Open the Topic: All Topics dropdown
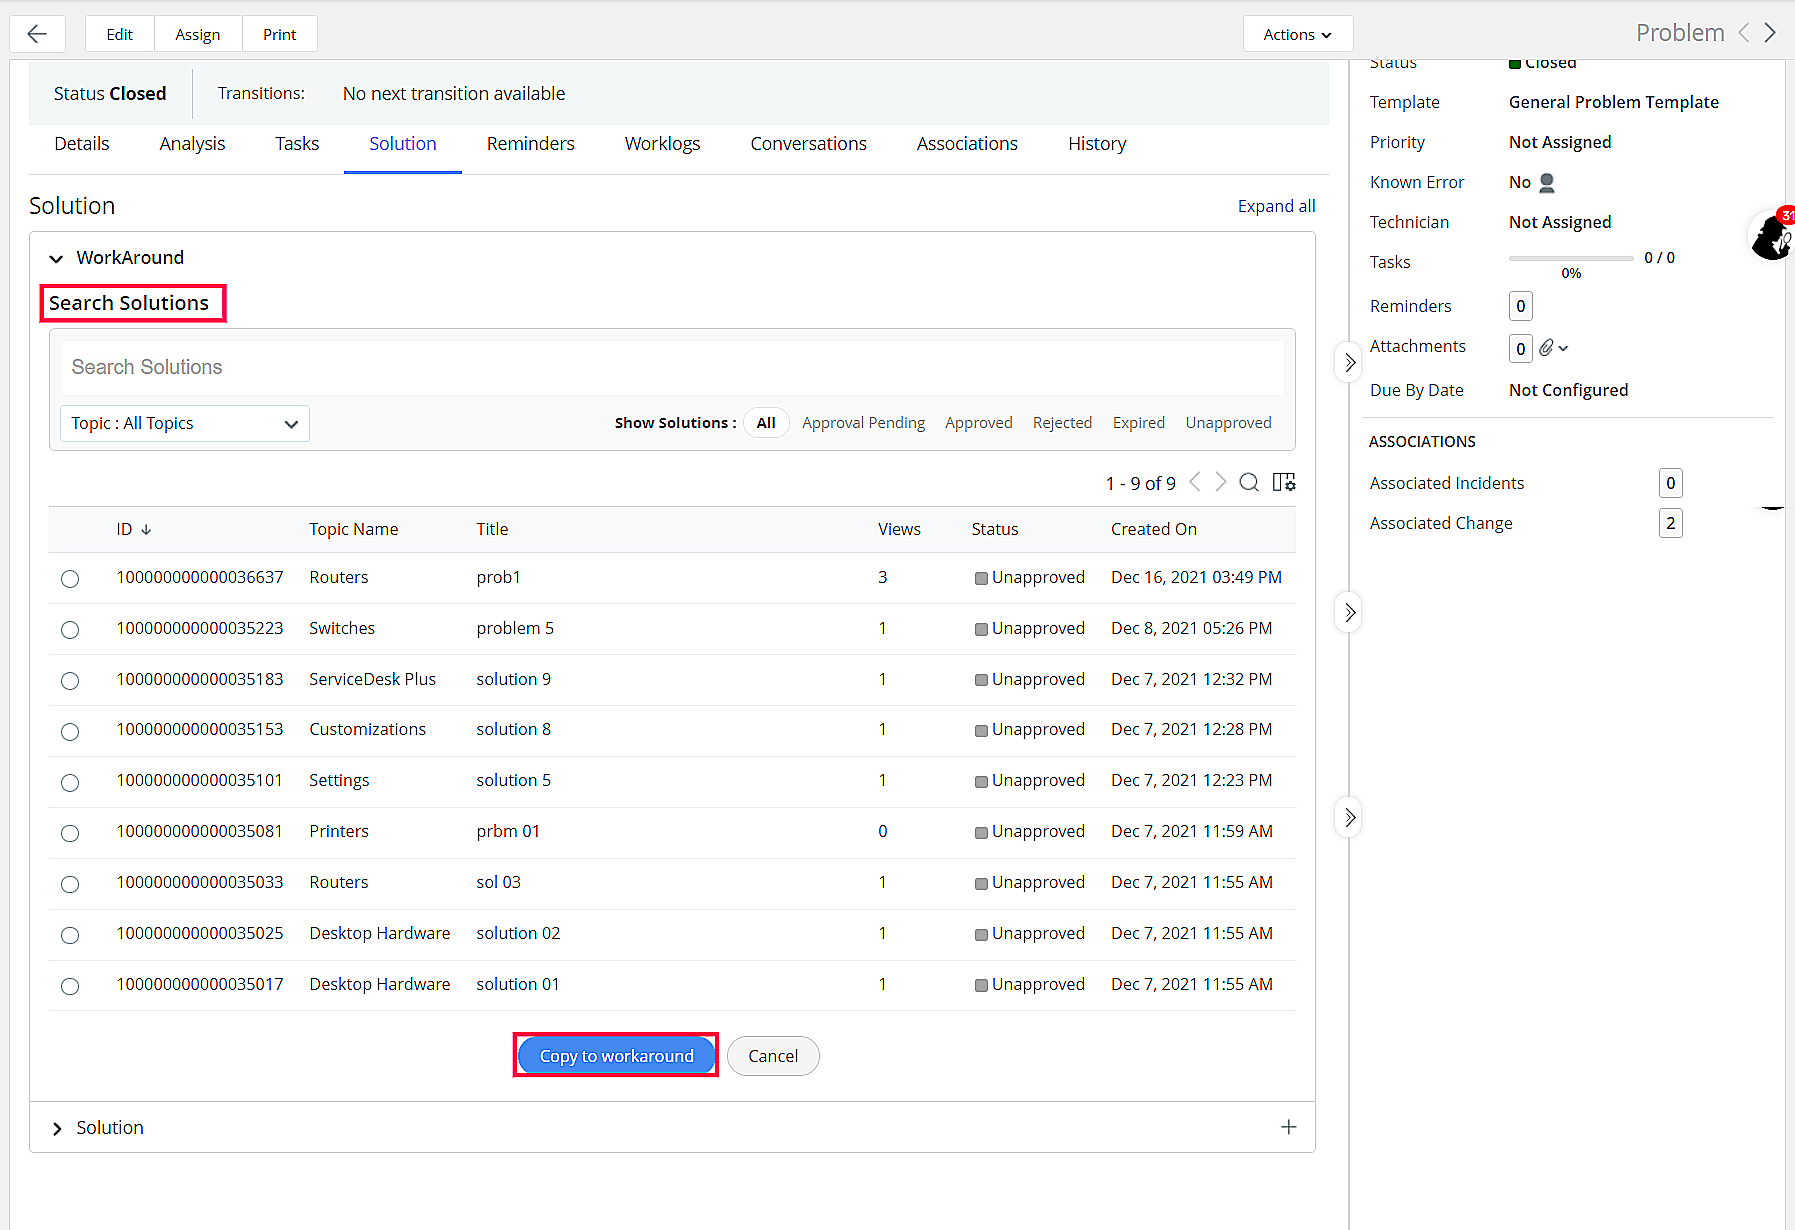This screenshot has width=1795, height=1230. pyautogui.click(x=185, y=423)
